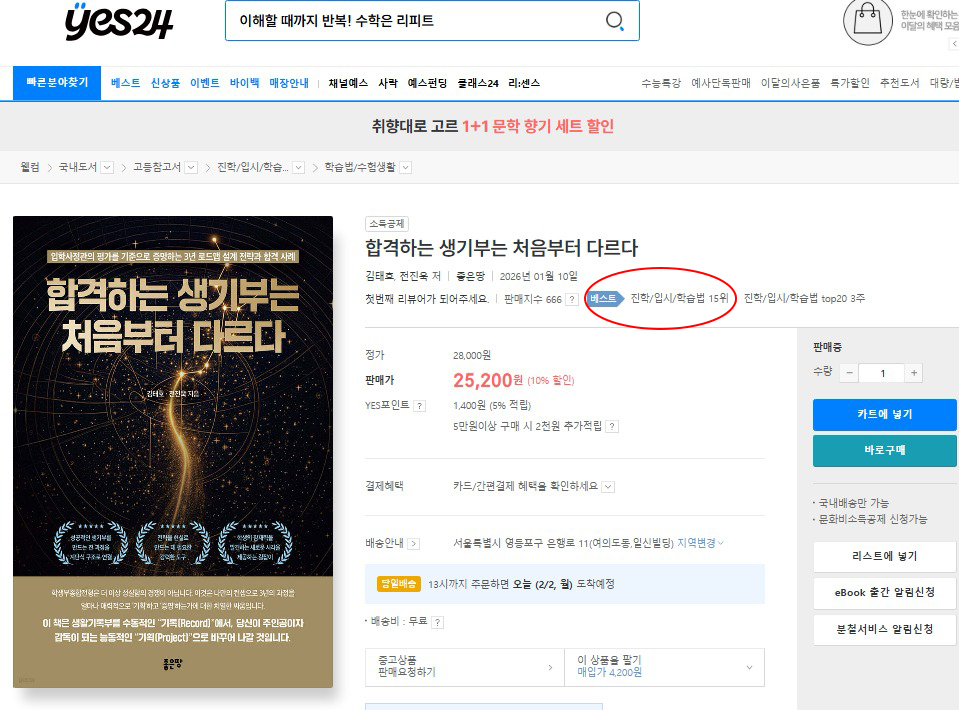959x710 pixels.
Task: Click 지역변경 to change delivery region
Action: coord(700,543)
